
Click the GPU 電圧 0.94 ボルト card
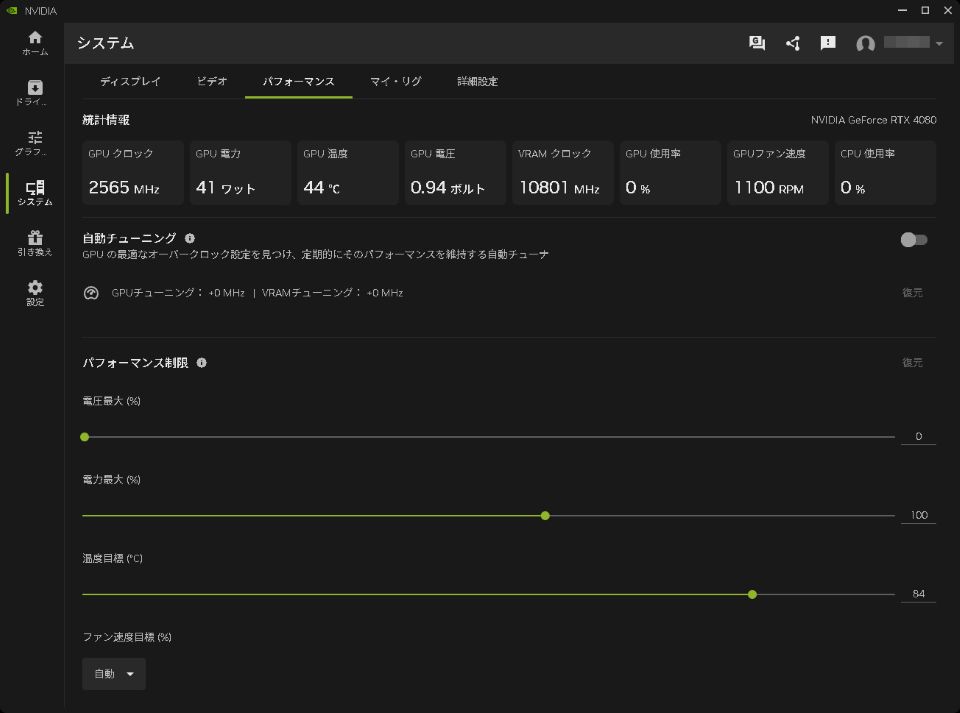coord(455,173)
